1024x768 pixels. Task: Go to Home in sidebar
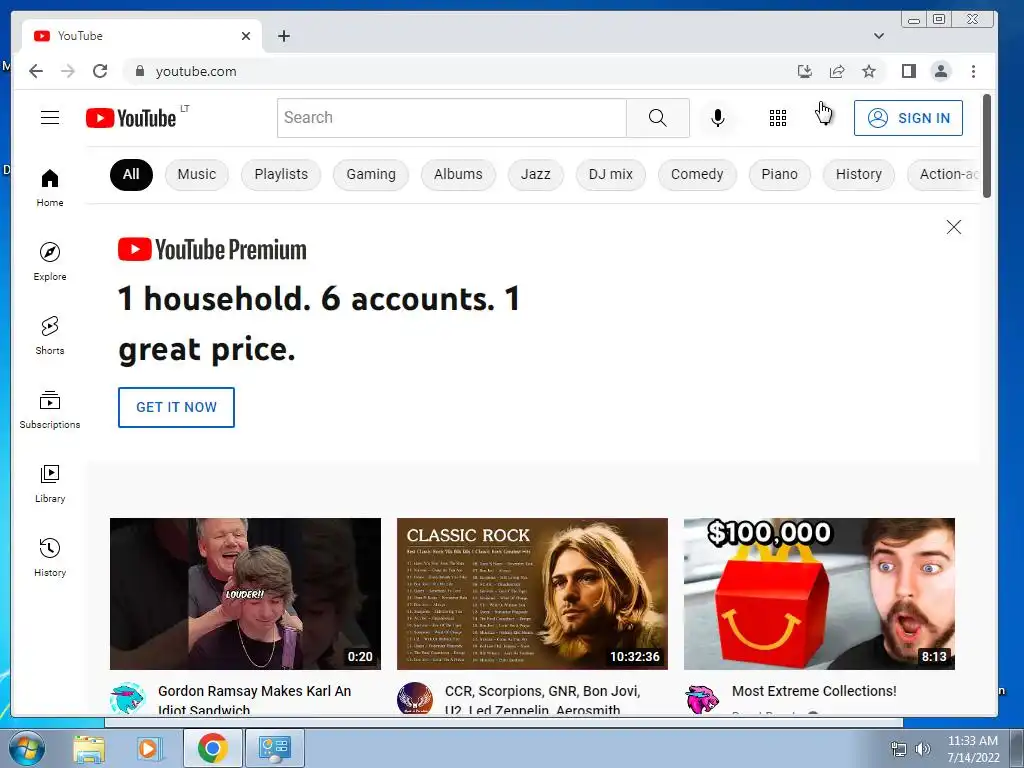pyautogui.click(x=50, y=188)
